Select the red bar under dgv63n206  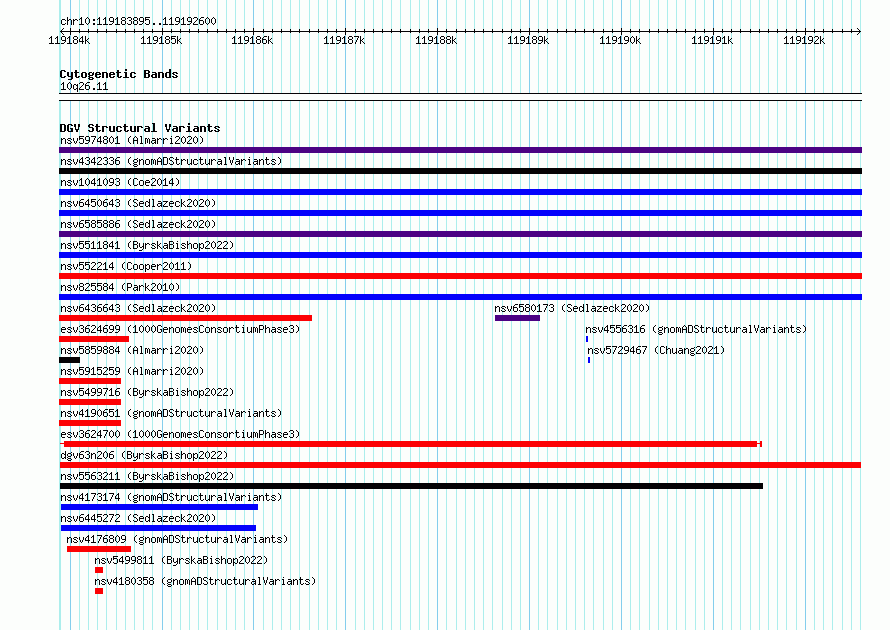coord(460,465)
